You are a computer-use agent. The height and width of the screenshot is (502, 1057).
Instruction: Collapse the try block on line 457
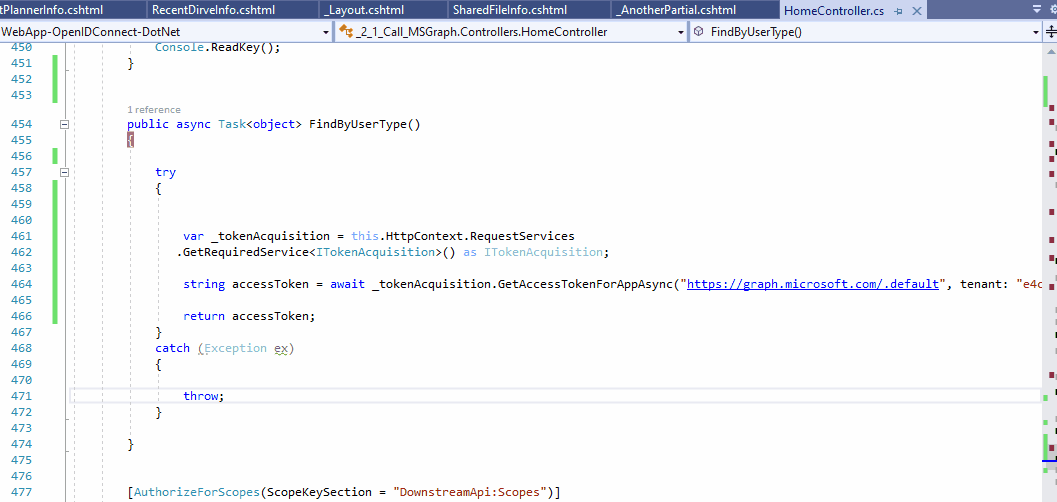tap(65, 172)
